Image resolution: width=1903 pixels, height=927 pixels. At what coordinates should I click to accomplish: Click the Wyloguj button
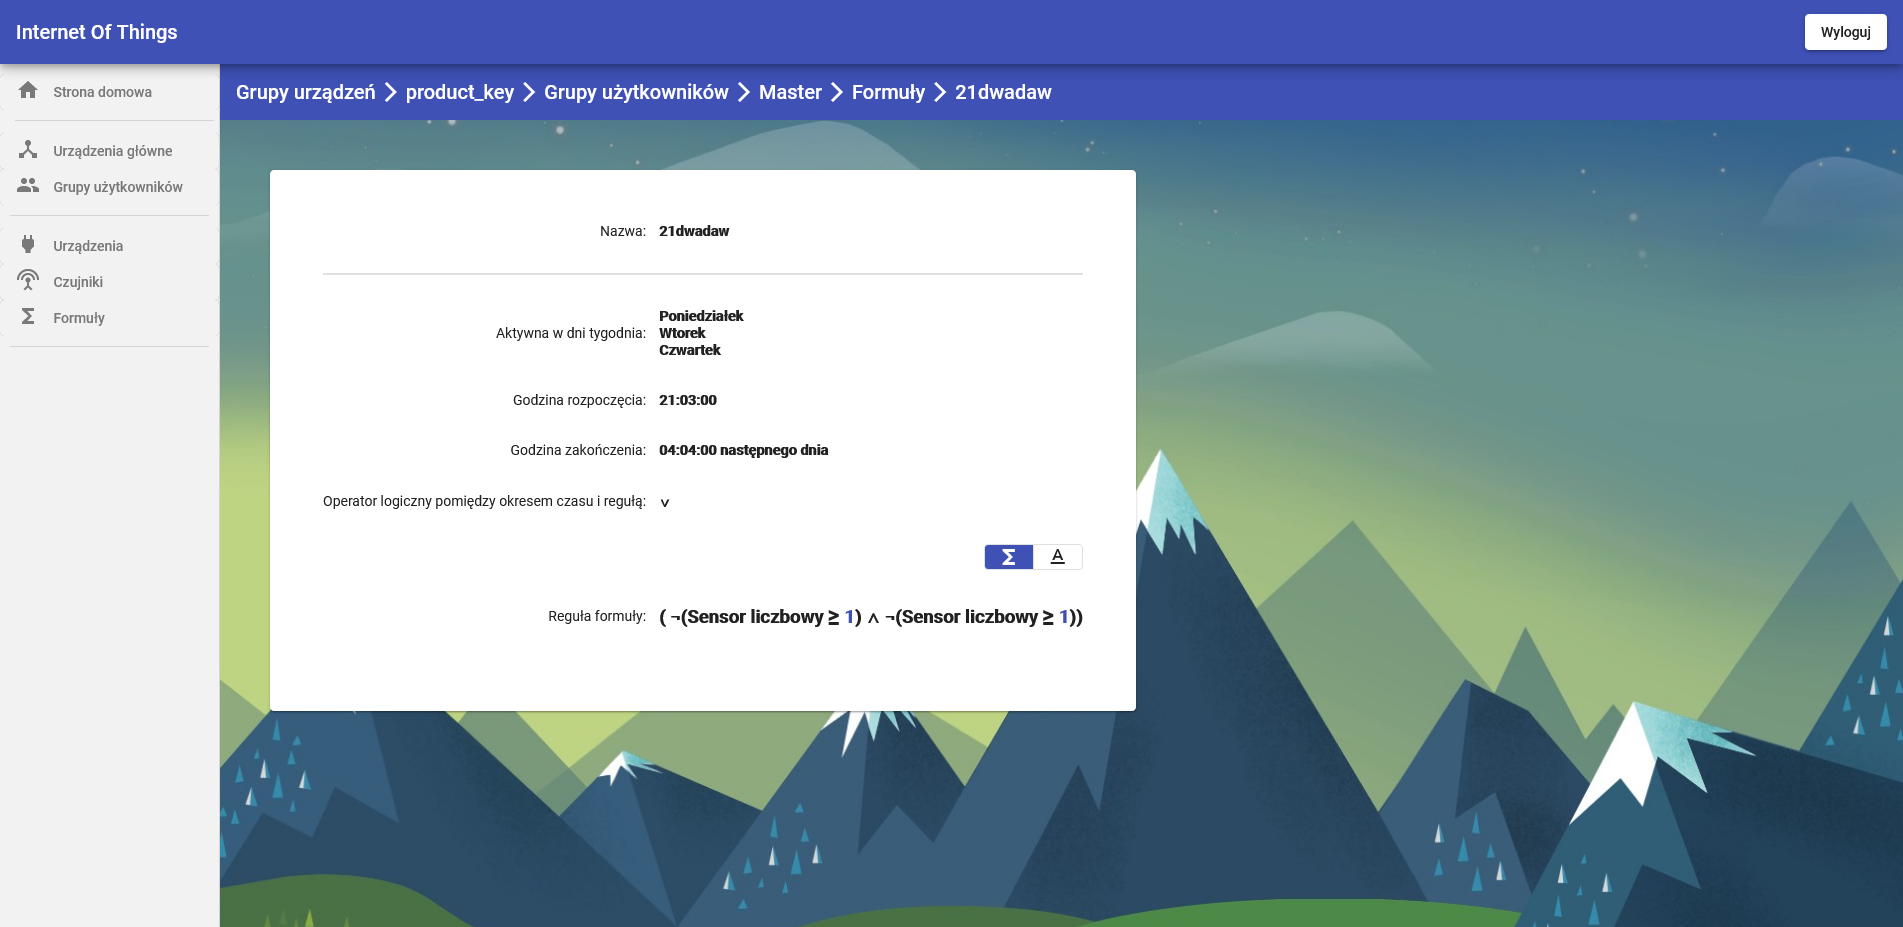pyautogui.click(x=1845, y=32)
